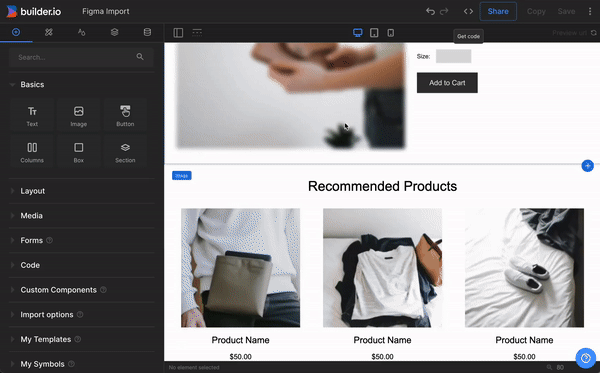The height and width of the screenshot is (373, 600).
Task: Open the Size selector box
Action: pos(453,56)
